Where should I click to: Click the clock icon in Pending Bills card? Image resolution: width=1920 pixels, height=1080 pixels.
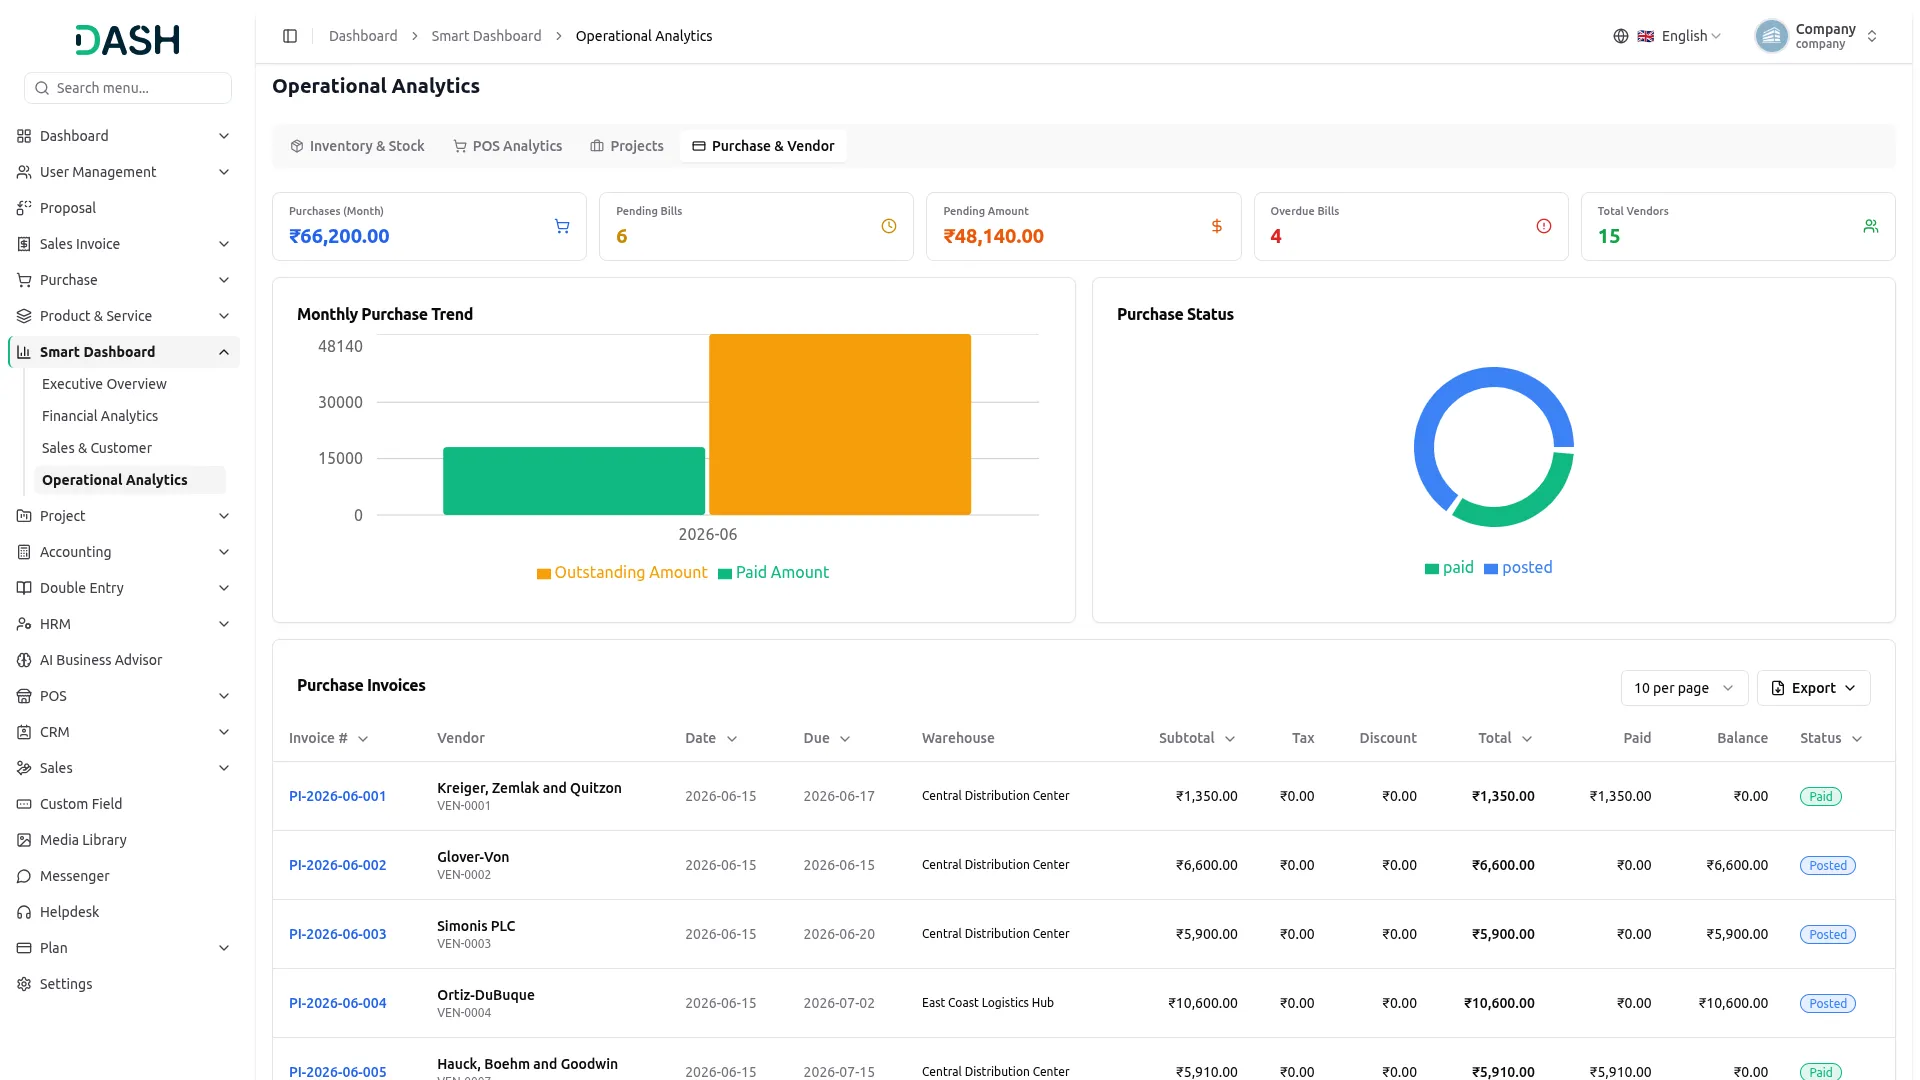point(889,227)
